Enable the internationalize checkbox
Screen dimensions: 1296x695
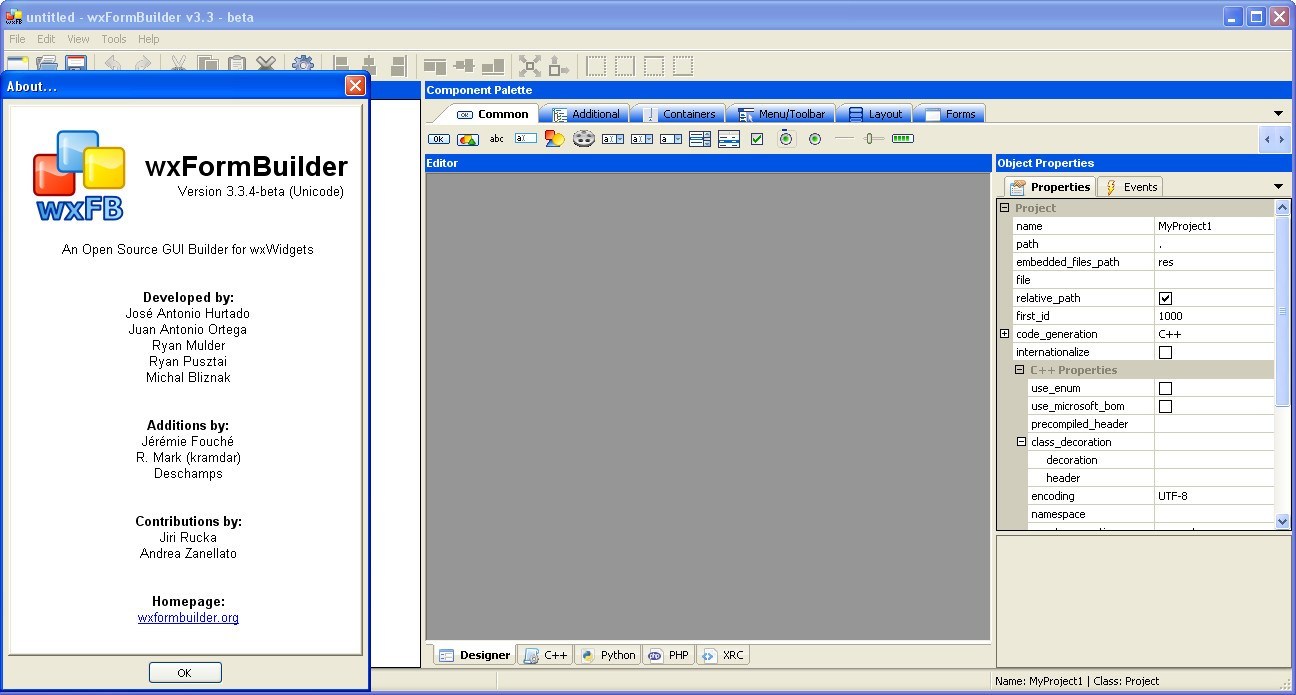coord(1165,352)
